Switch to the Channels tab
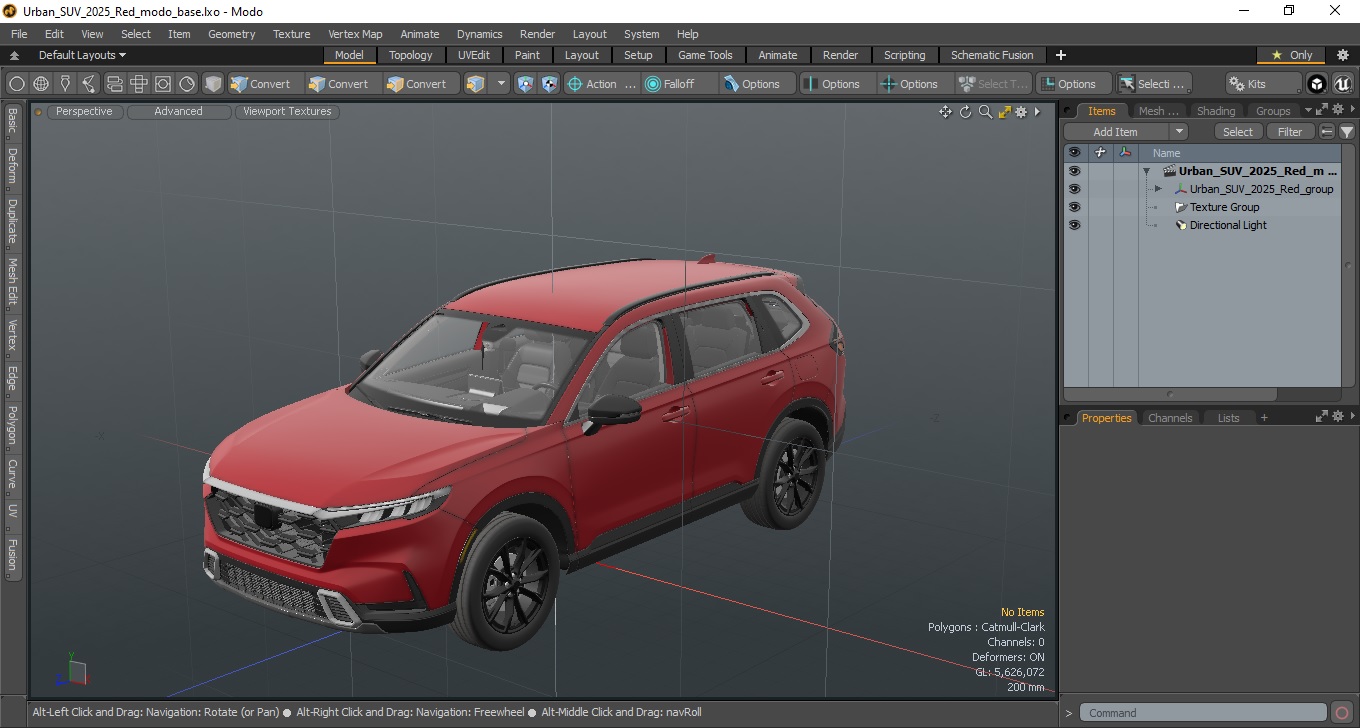The width and height of the screenshot is (1360, 728). click(x=1170, y=418)
